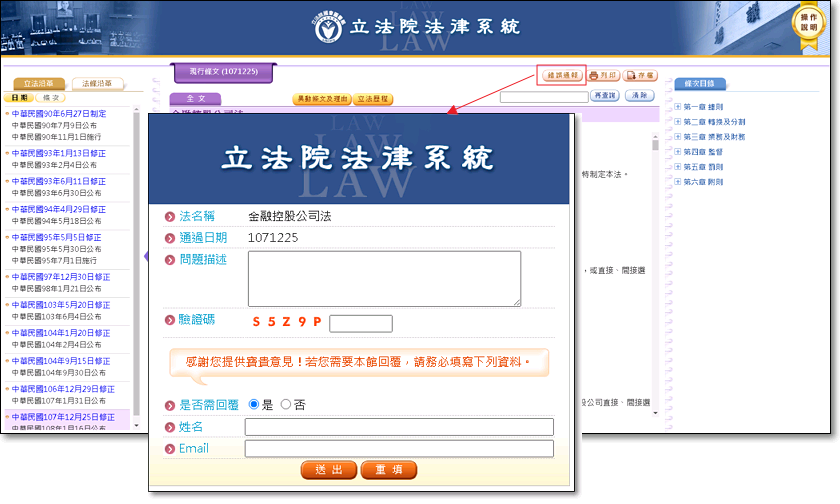Click the 問題描述 text area
Screen dimensions: 840x504
click(384, 278)
